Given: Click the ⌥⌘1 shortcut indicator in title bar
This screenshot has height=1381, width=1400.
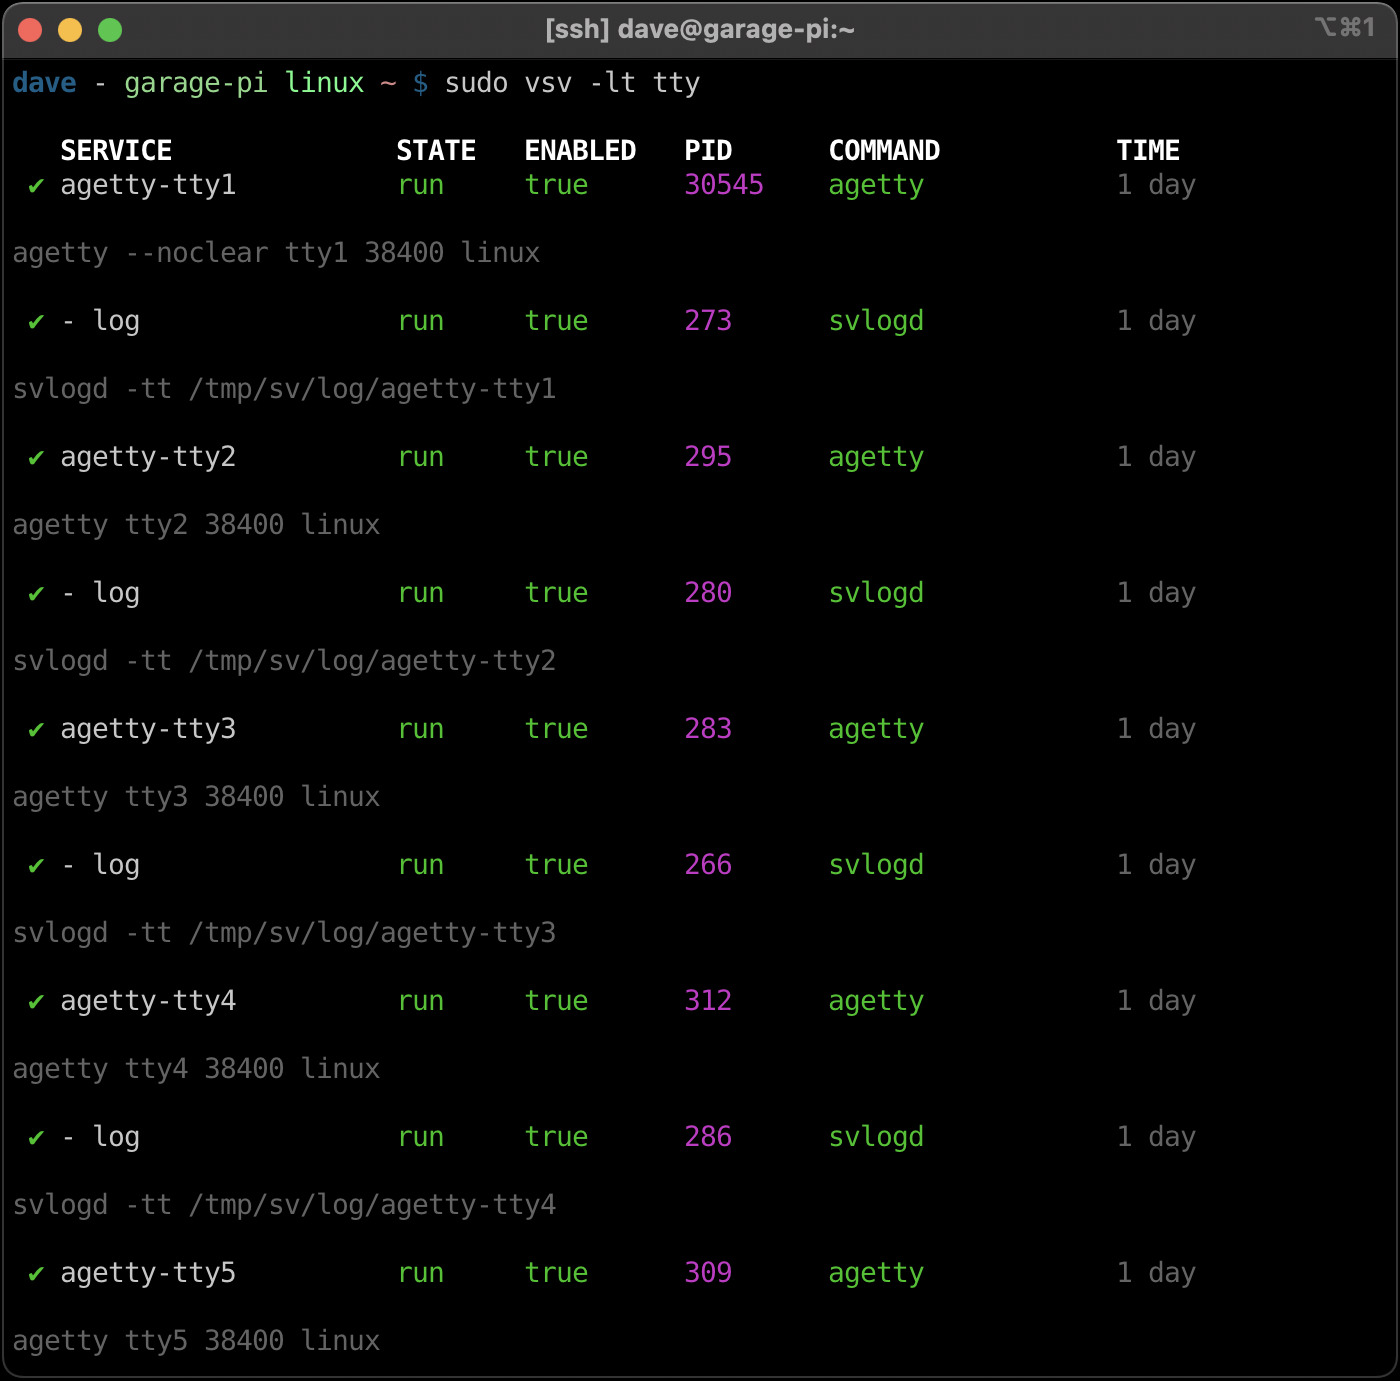Looking at the screenshot, I should [1345, 28].
